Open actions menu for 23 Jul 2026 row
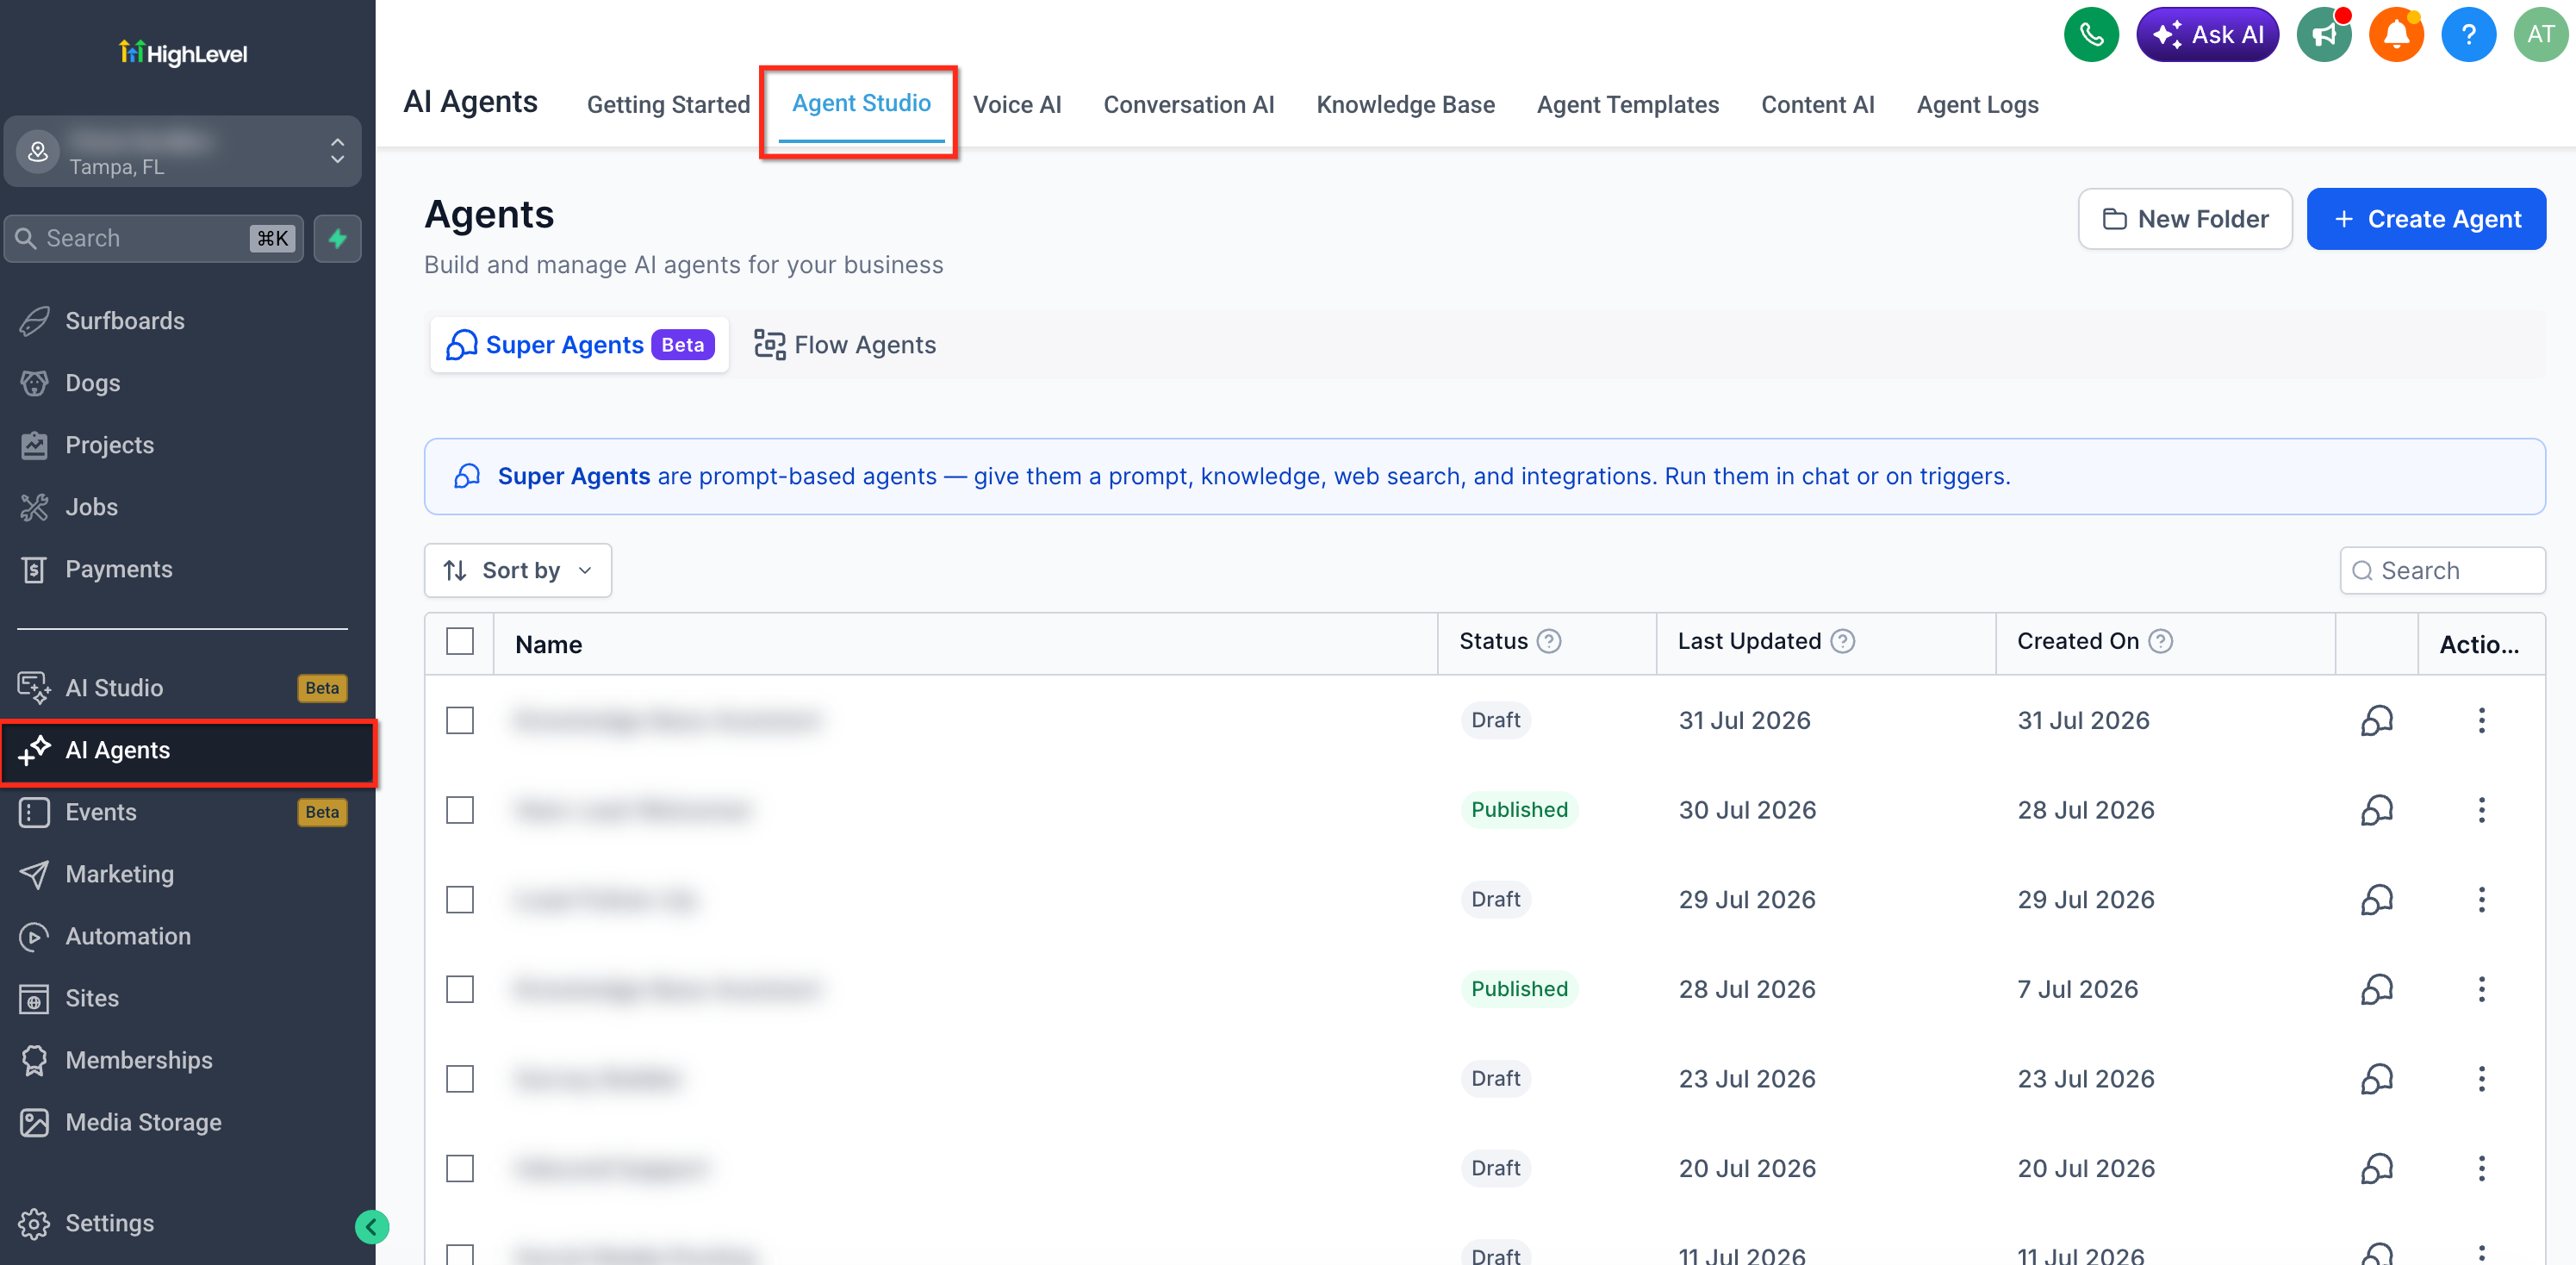 2481,1079
